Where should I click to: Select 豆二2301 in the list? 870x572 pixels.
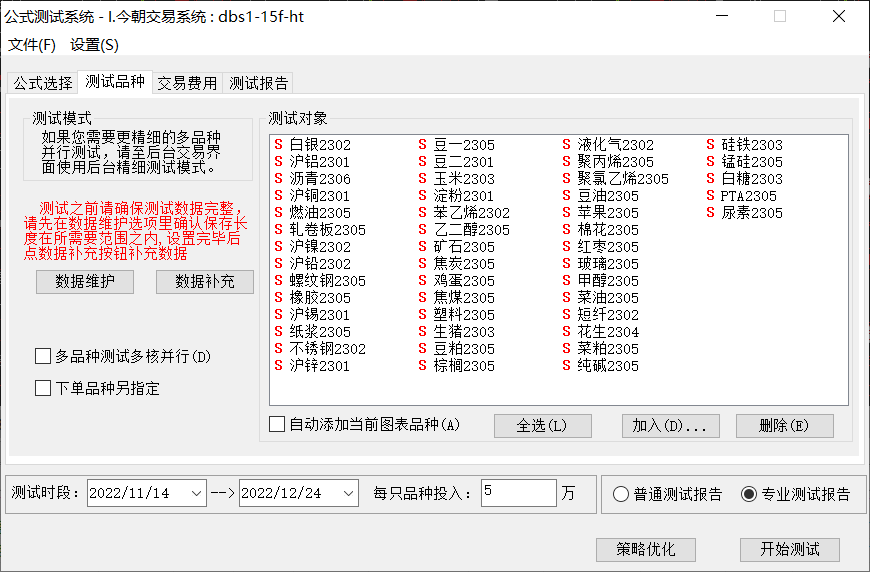464,162
